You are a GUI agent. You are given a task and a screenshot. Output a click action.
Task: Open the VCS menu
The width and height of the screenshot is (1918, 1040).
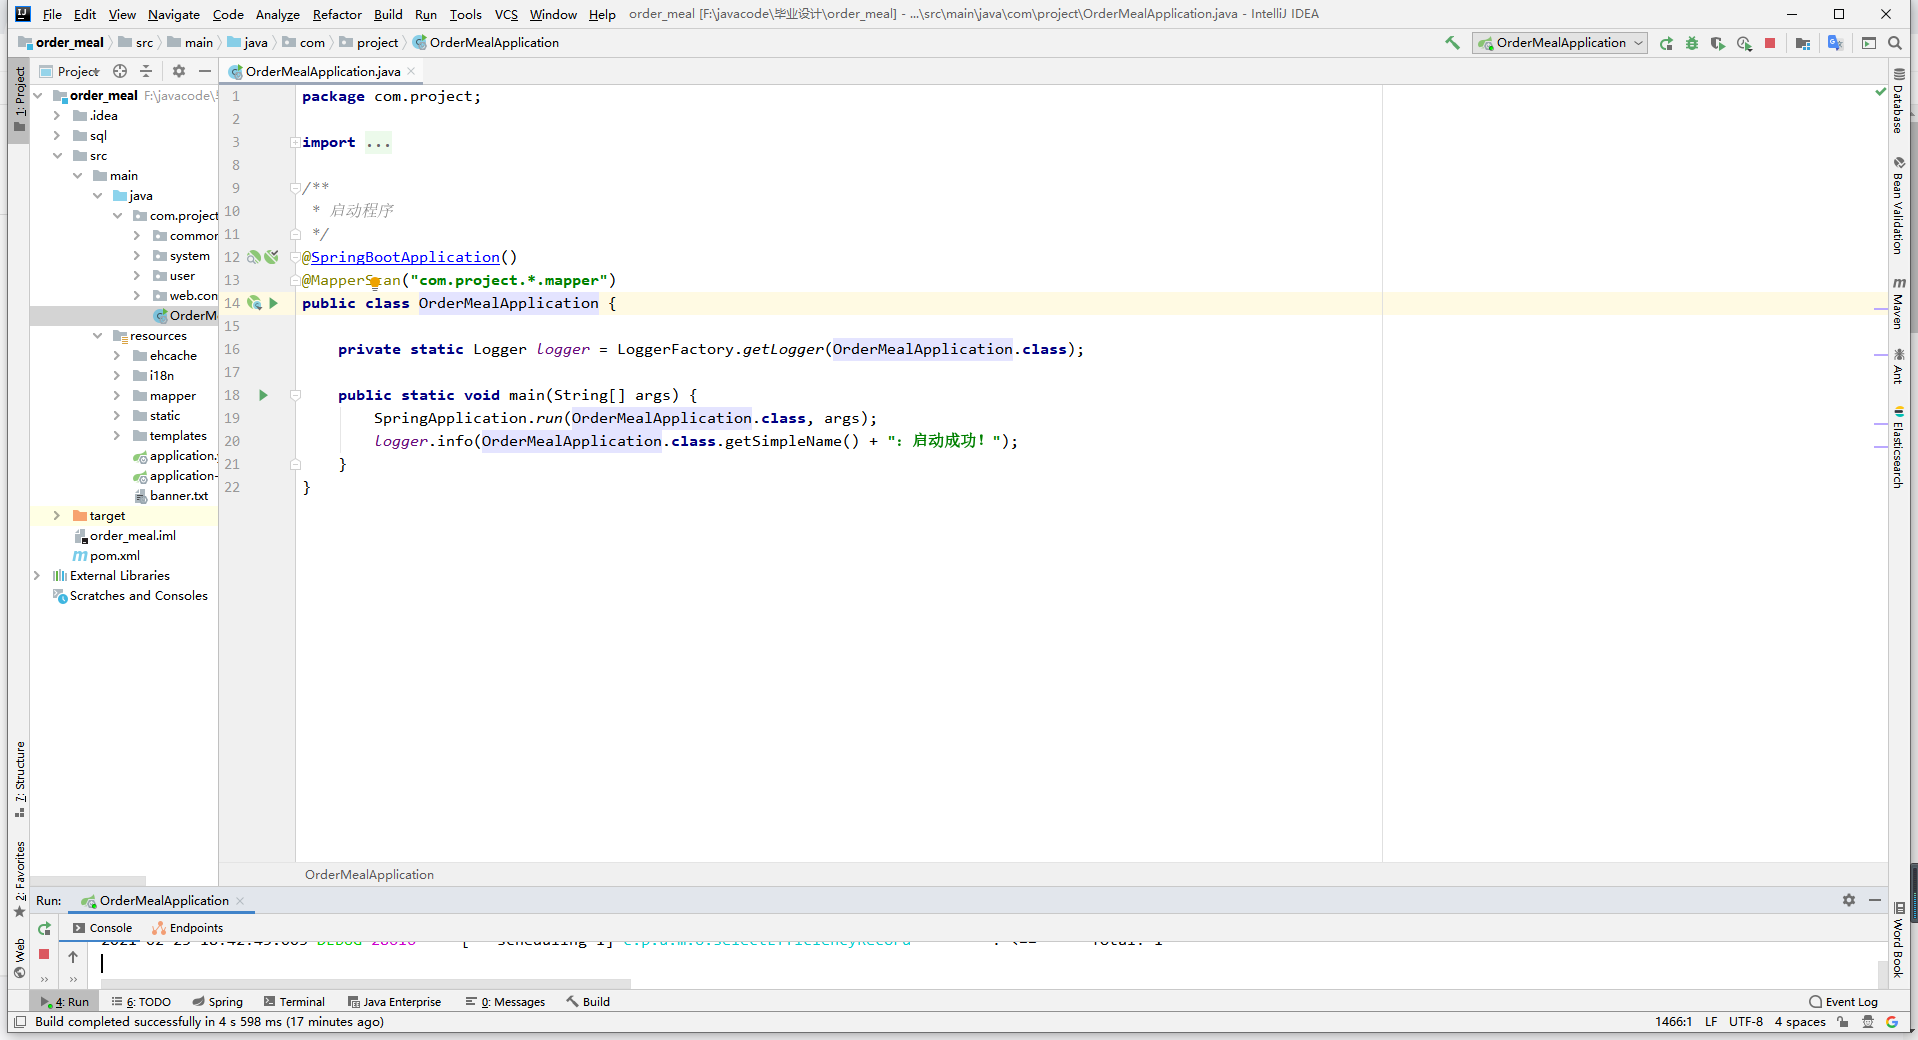506,14
